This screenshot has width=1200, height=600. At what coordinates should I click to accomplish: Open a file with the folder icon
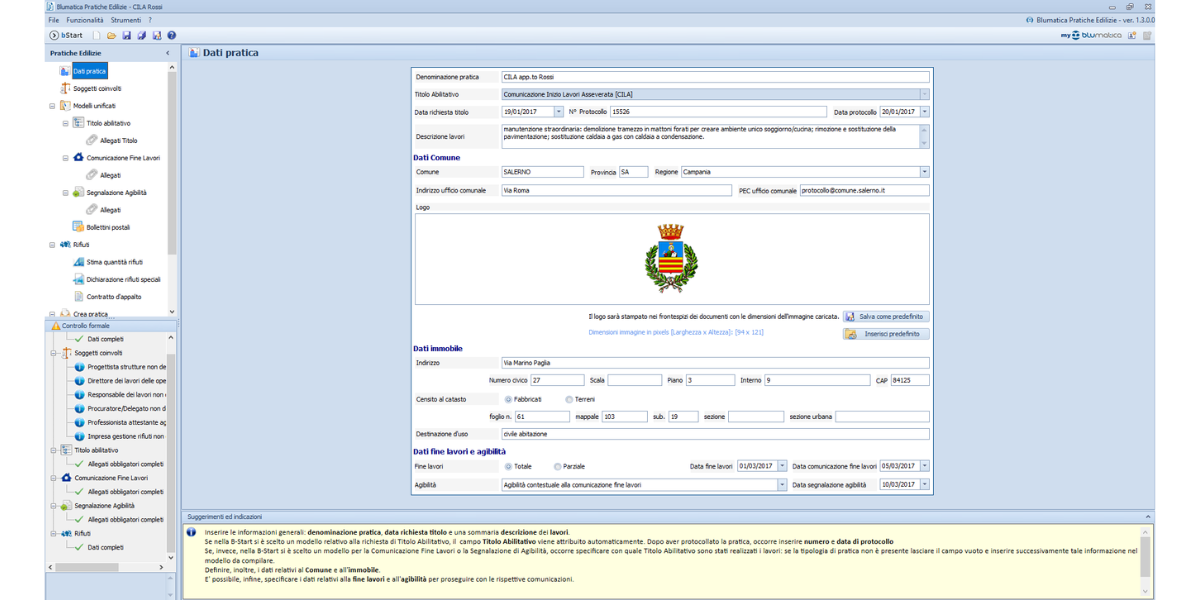pyautogui.click(x=112, y=35)
